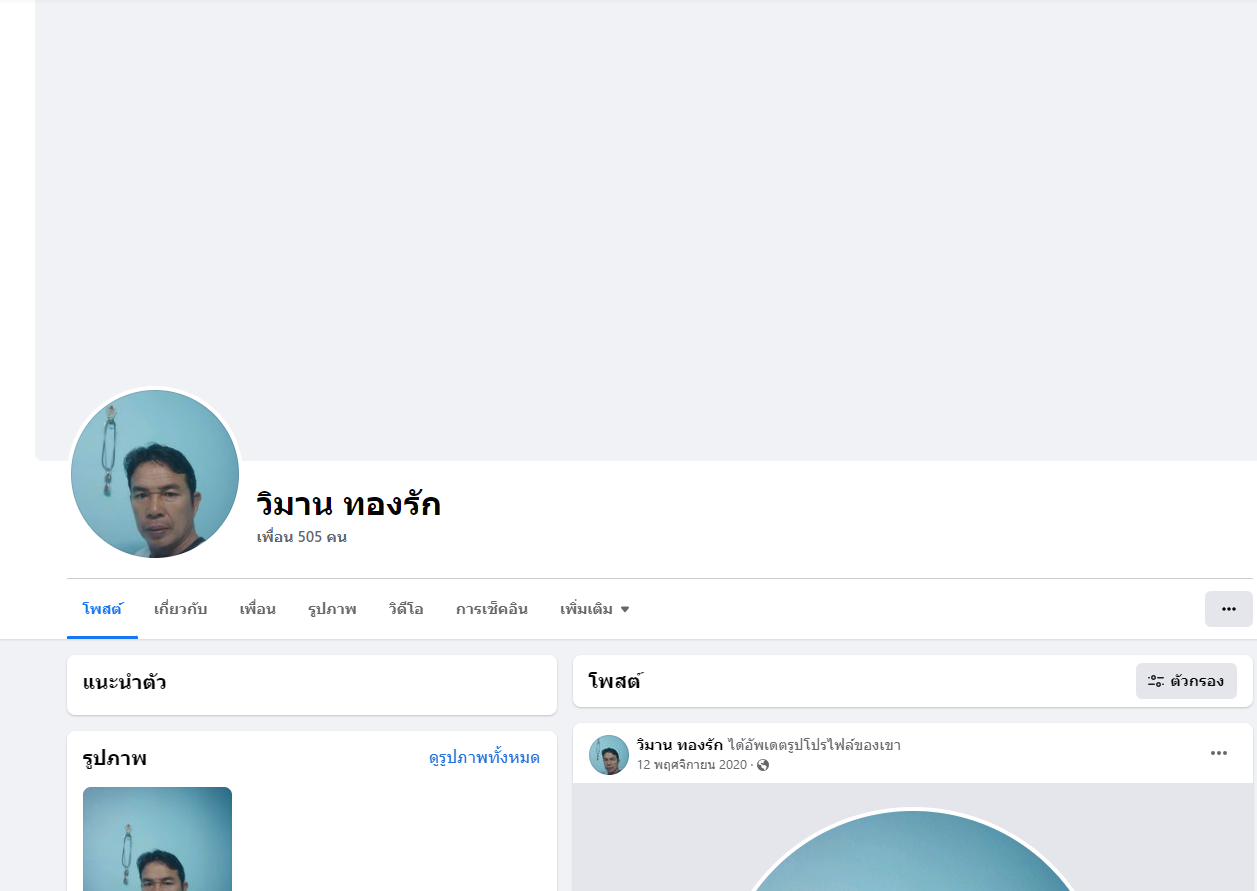Open the วิดีโอ tab
This screenshot has width=1257, height=891.
coord(406,609)
